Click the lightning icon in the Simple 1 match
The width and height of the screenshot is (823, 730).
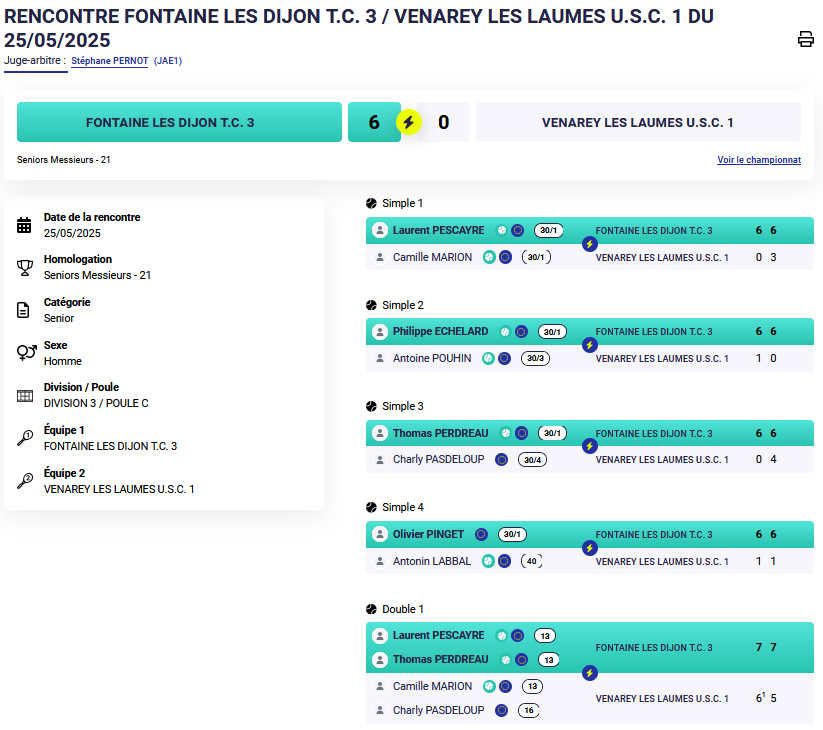[589, 244]
